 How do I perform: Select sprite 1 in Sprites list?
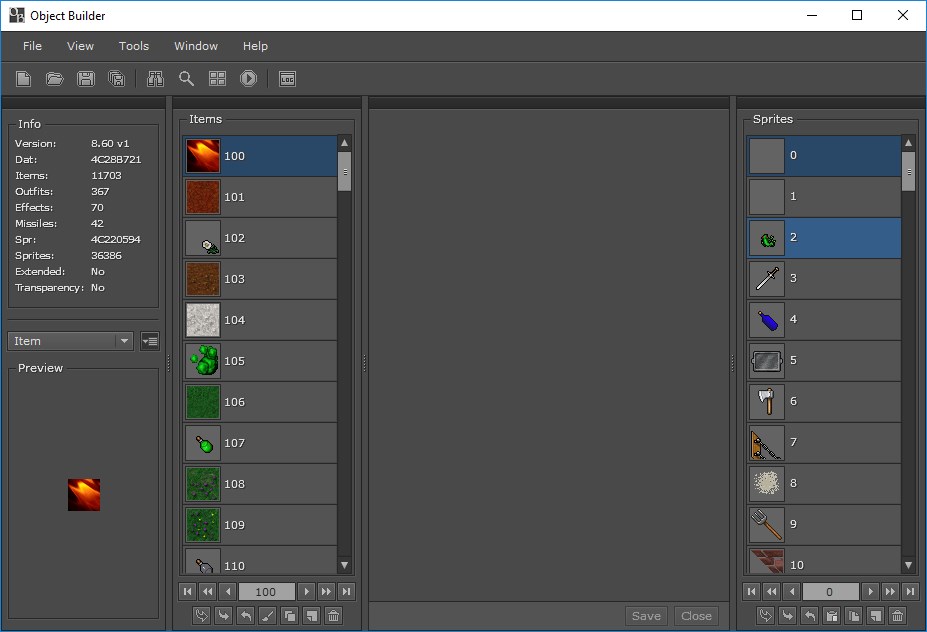coord(824,196)
